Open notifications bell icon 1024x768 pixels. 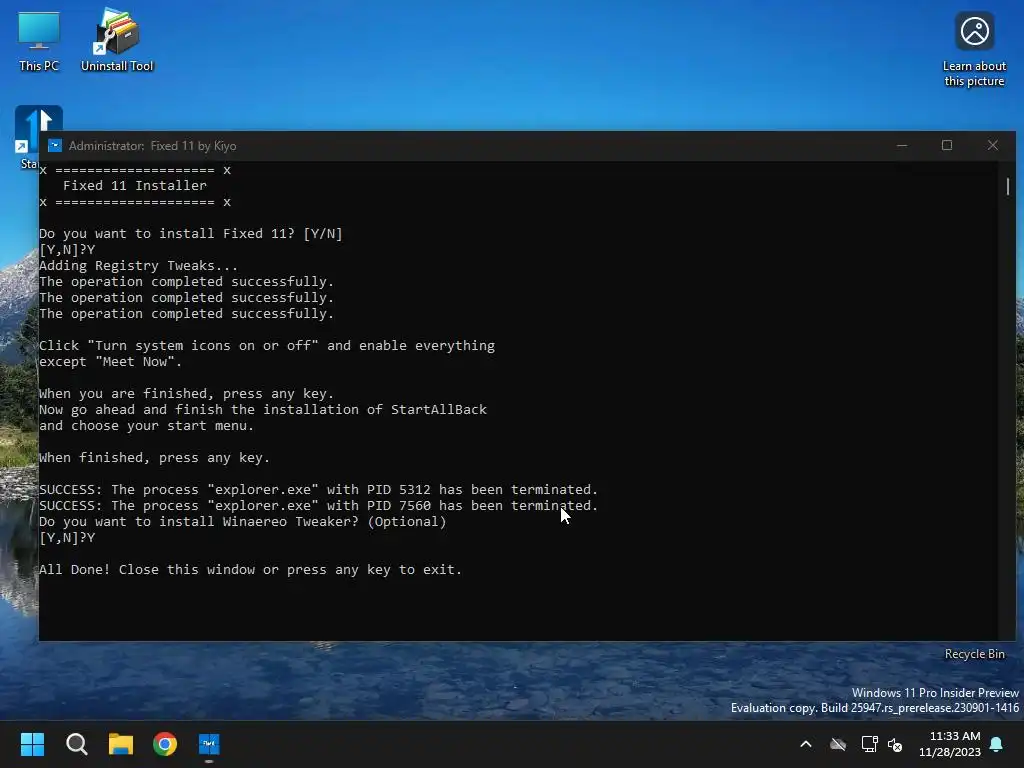[x=997, y=744]
